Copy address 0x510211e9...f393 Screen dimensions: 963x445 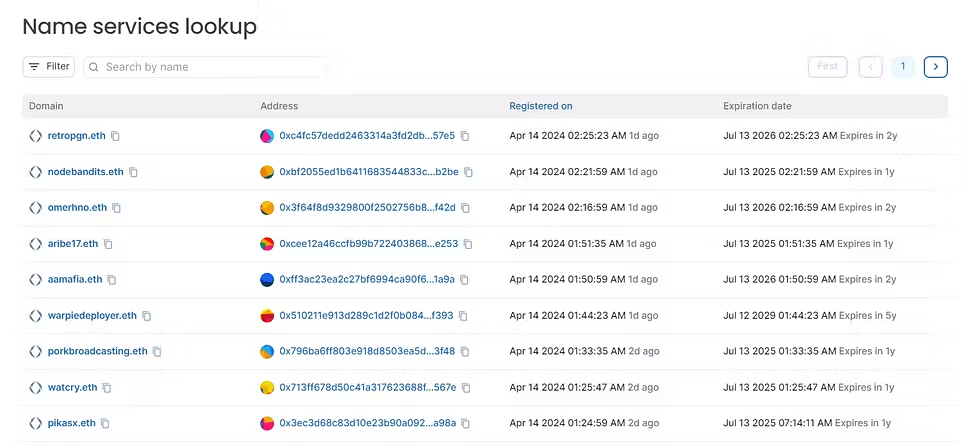(463, 316)
